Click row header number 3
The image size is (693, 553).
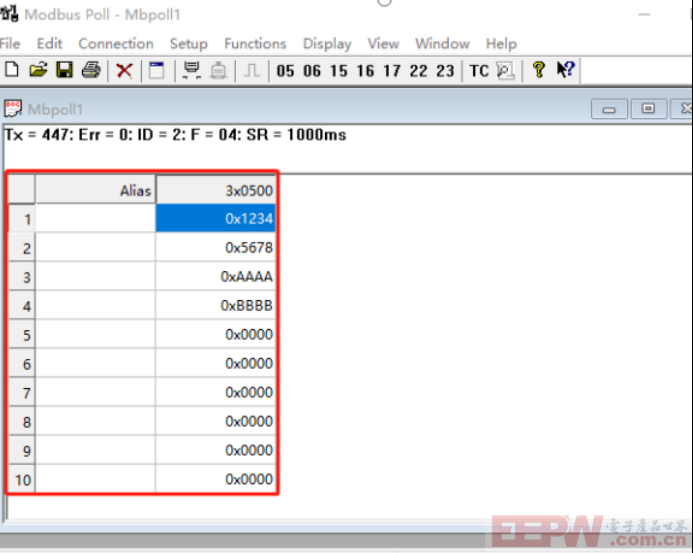22,277
